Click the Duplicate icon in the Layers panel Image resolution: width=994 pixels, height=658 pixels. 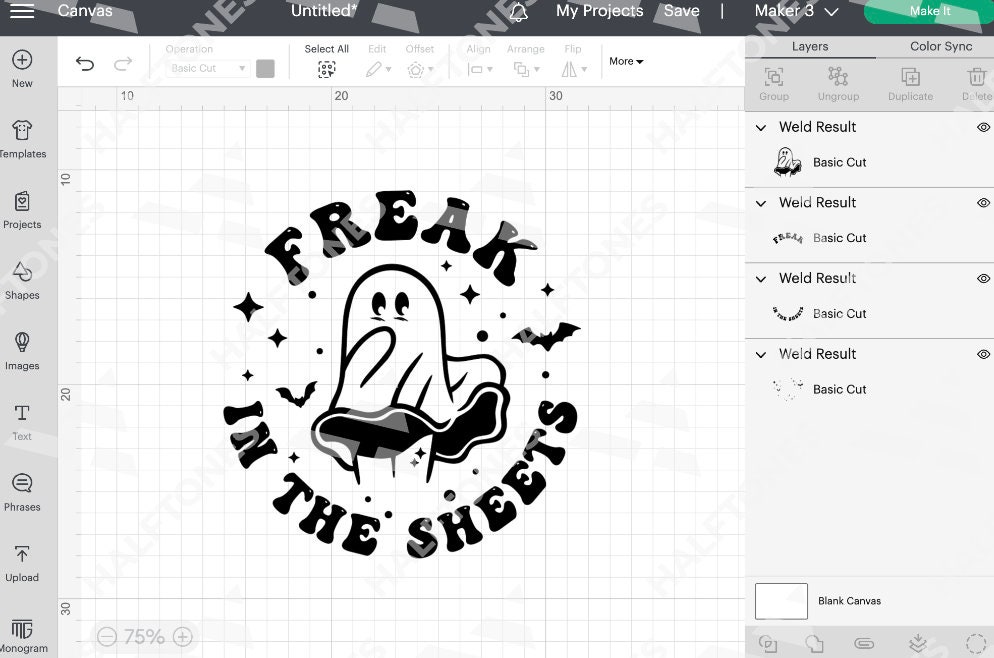[x=910, y=82]
